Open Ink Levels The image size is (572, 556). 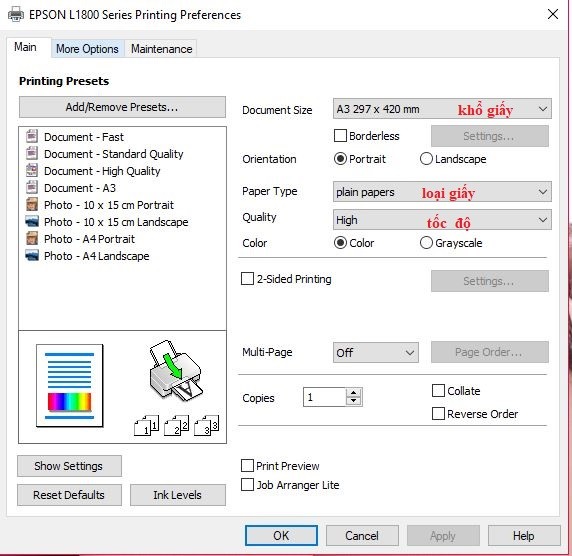pos(178,495)
